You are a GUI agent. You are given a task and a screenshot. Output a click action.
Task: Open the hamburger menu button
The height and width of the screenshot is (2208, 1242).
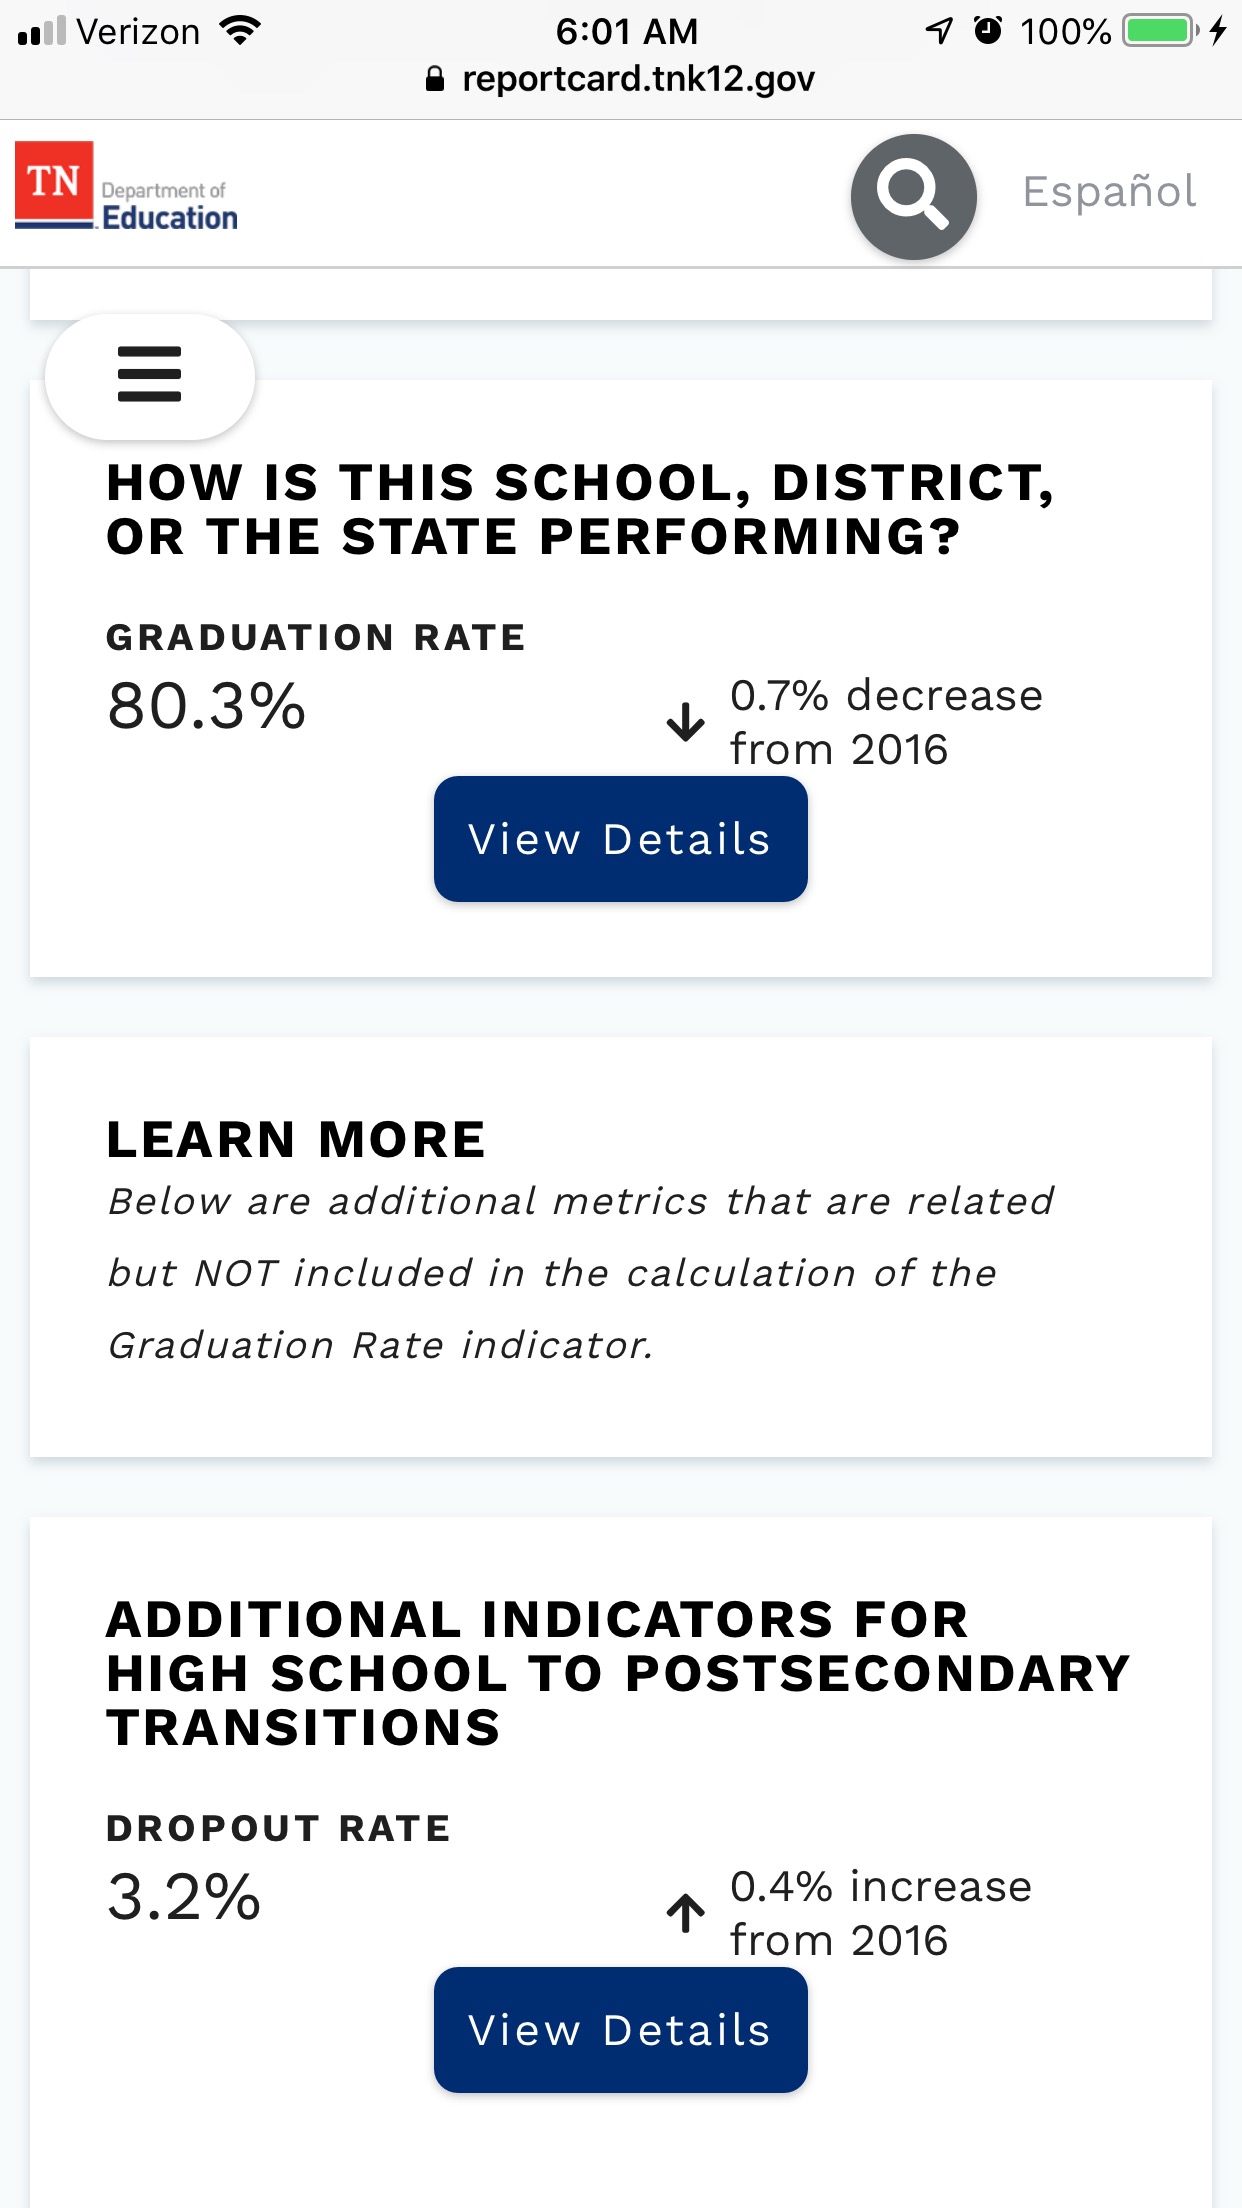point(150,375)
